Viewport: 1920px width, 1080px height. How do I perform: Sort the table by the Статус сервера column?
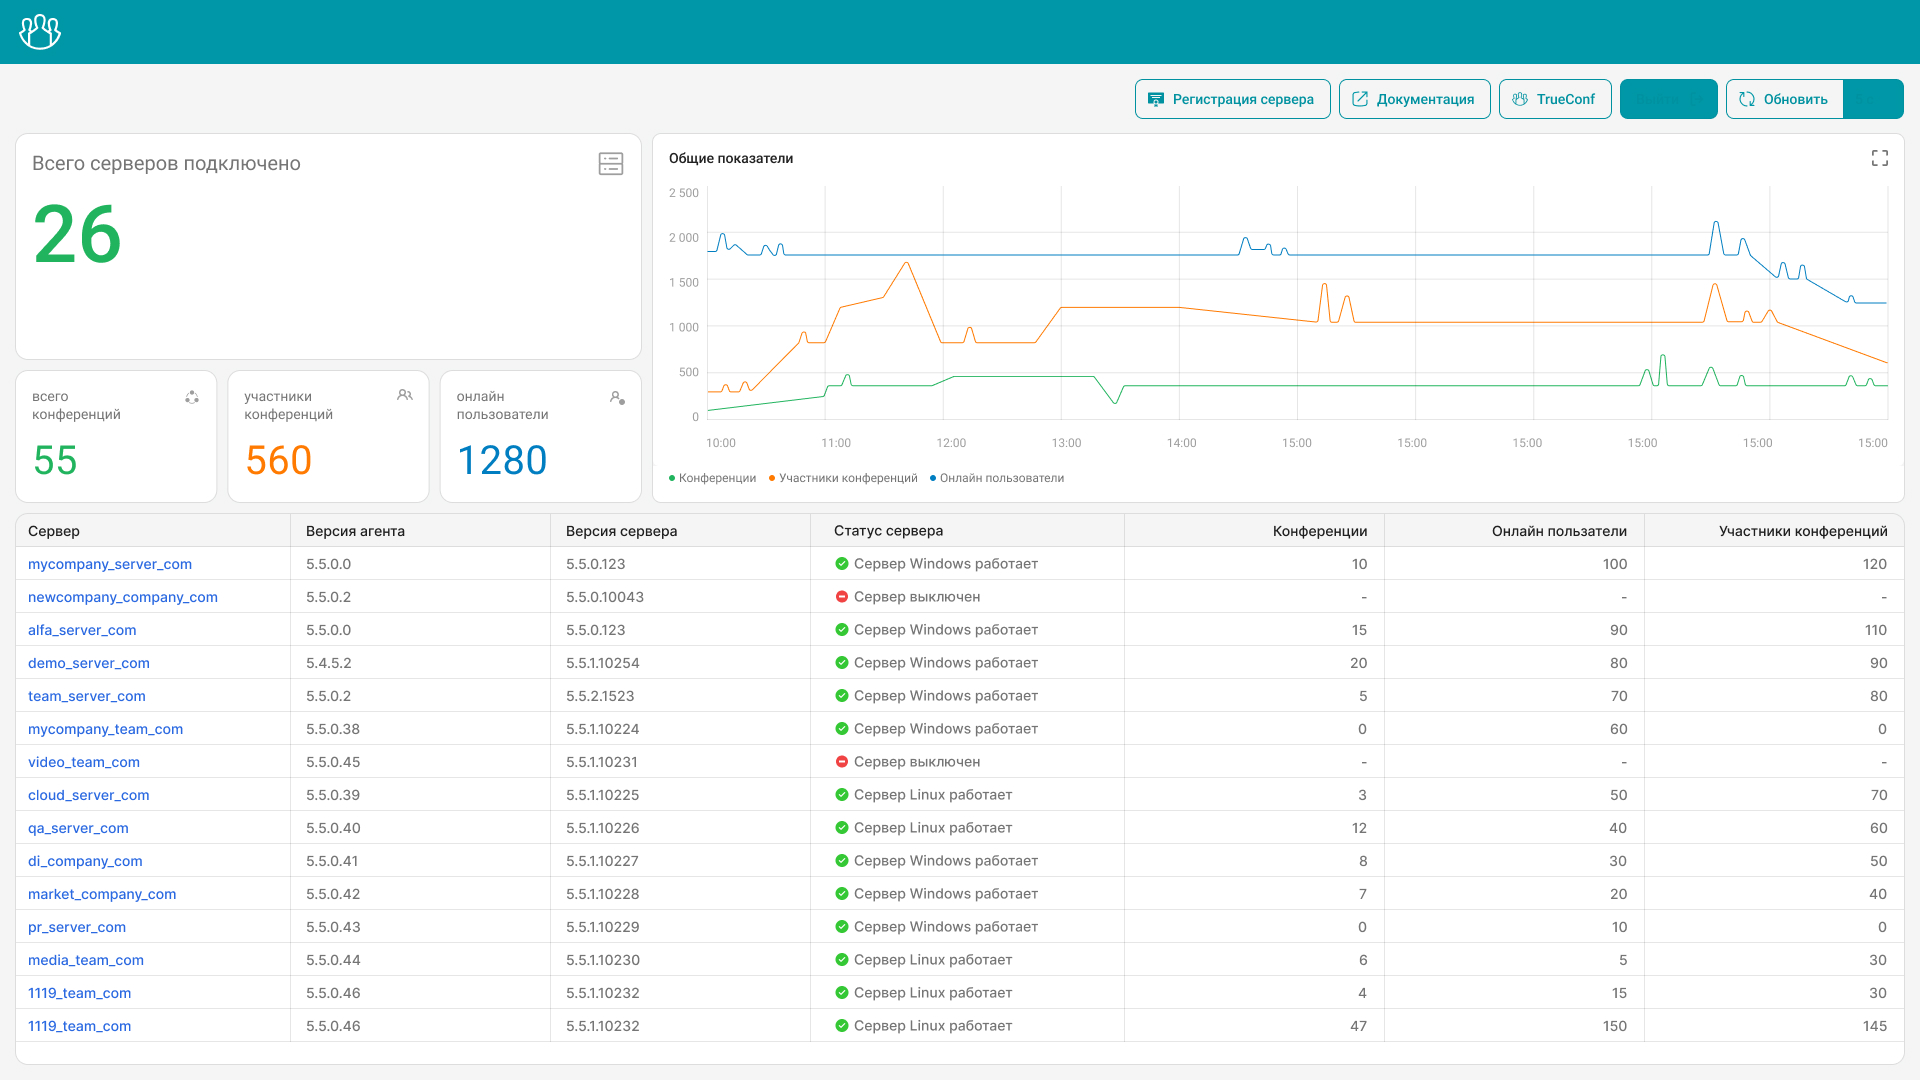tap(888, 531)
